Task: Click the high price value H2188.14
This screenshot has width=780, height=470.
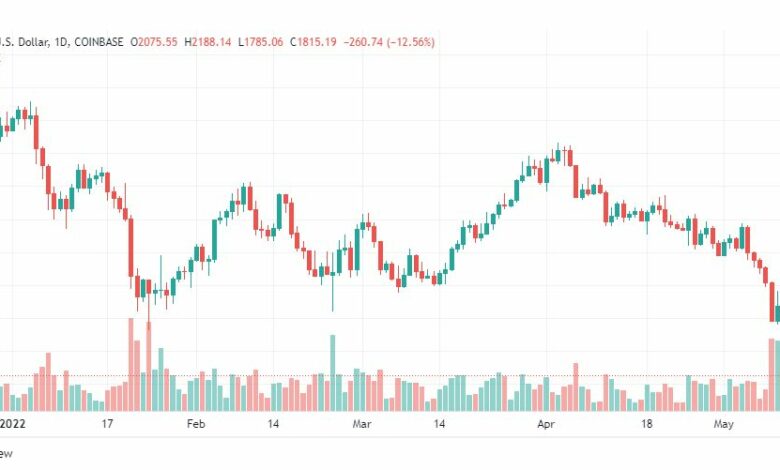Action: (x=207, y=42)
